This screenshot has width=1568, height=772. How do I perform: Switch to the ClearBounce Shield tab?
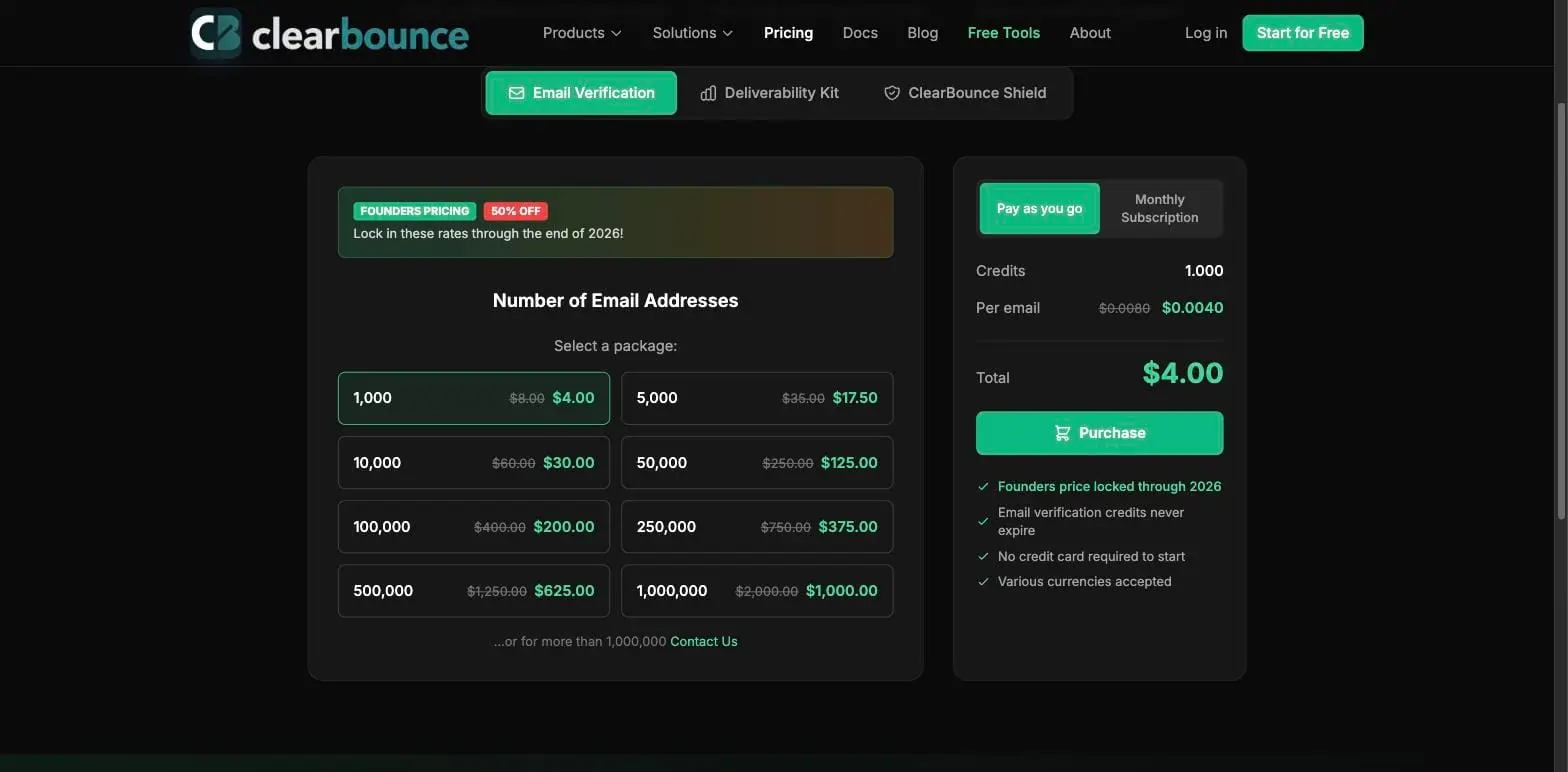pos(965,93)
